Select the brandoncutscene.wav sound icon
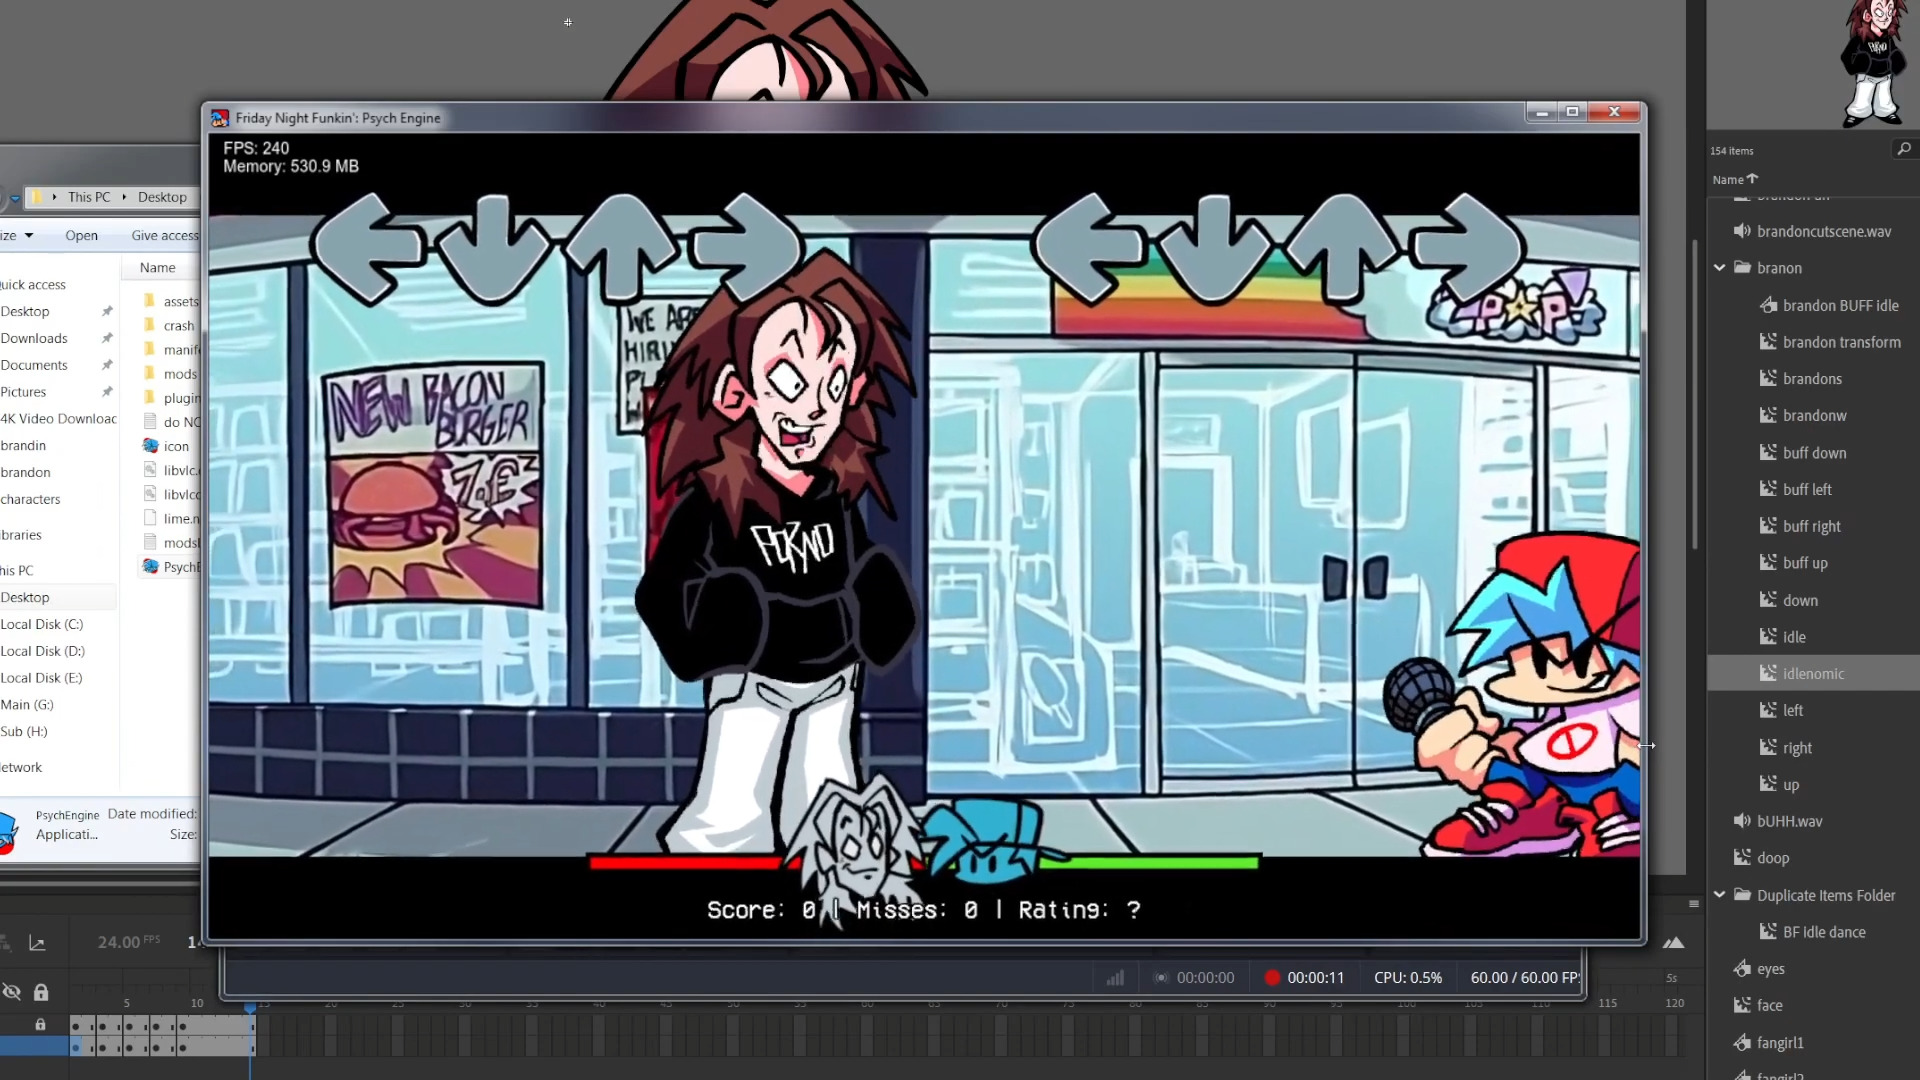The width and height of the screenshot is (1920, 1080). coord(1742,231)
